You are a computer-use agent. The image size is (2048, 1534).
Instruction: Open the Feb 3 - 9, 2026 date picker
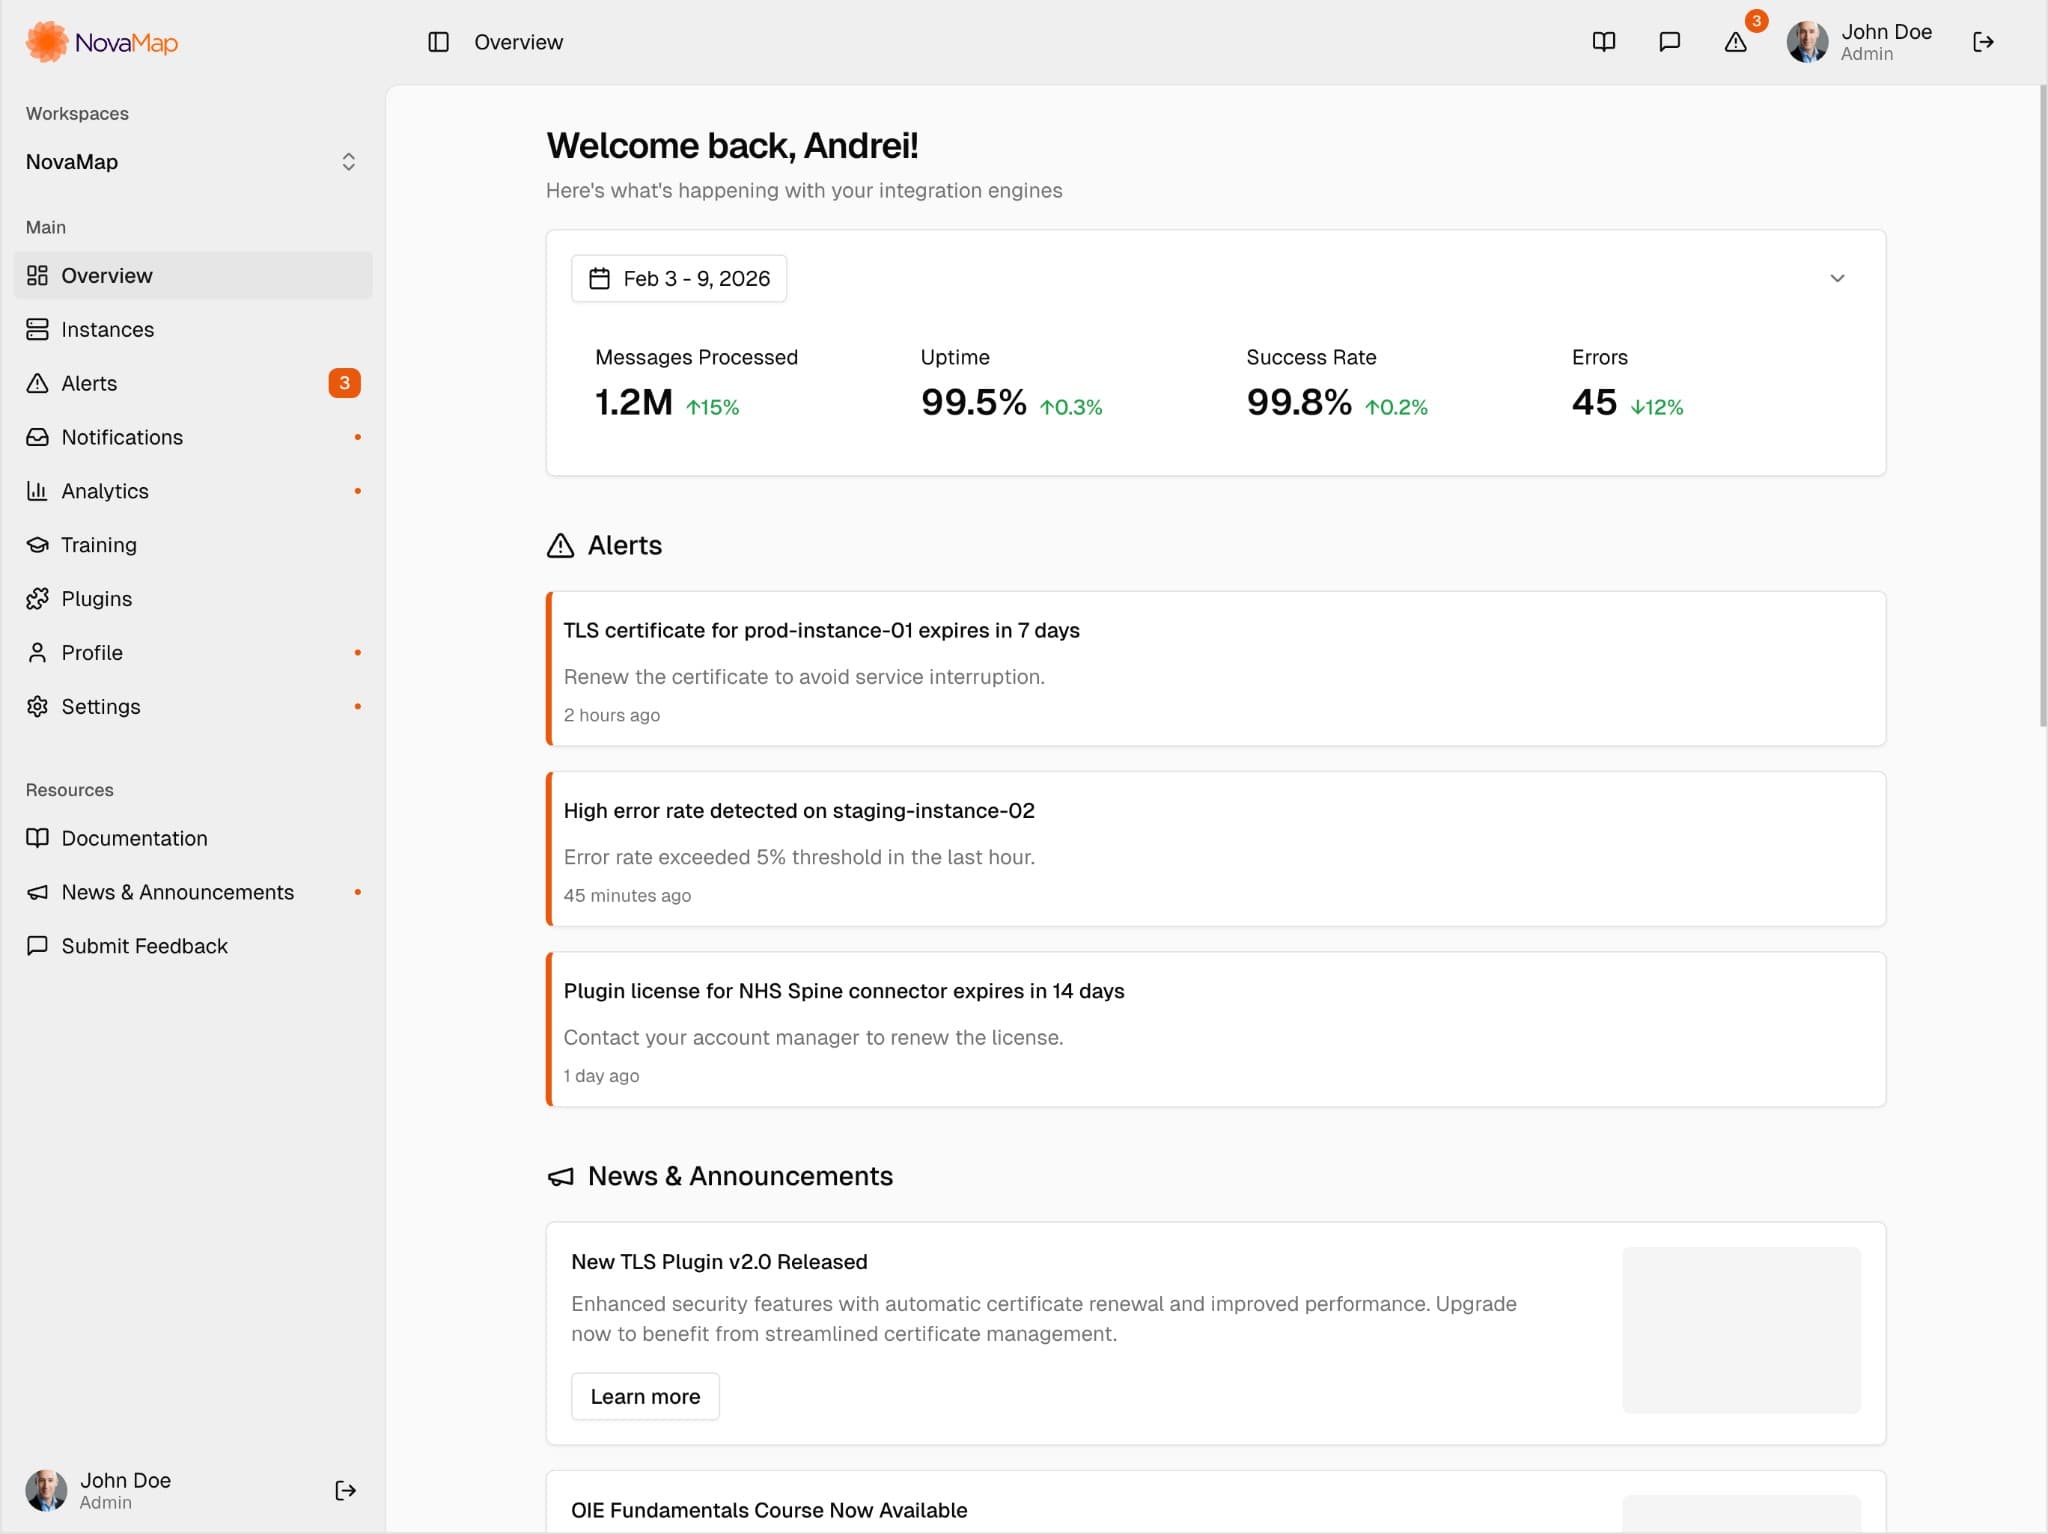678,278
